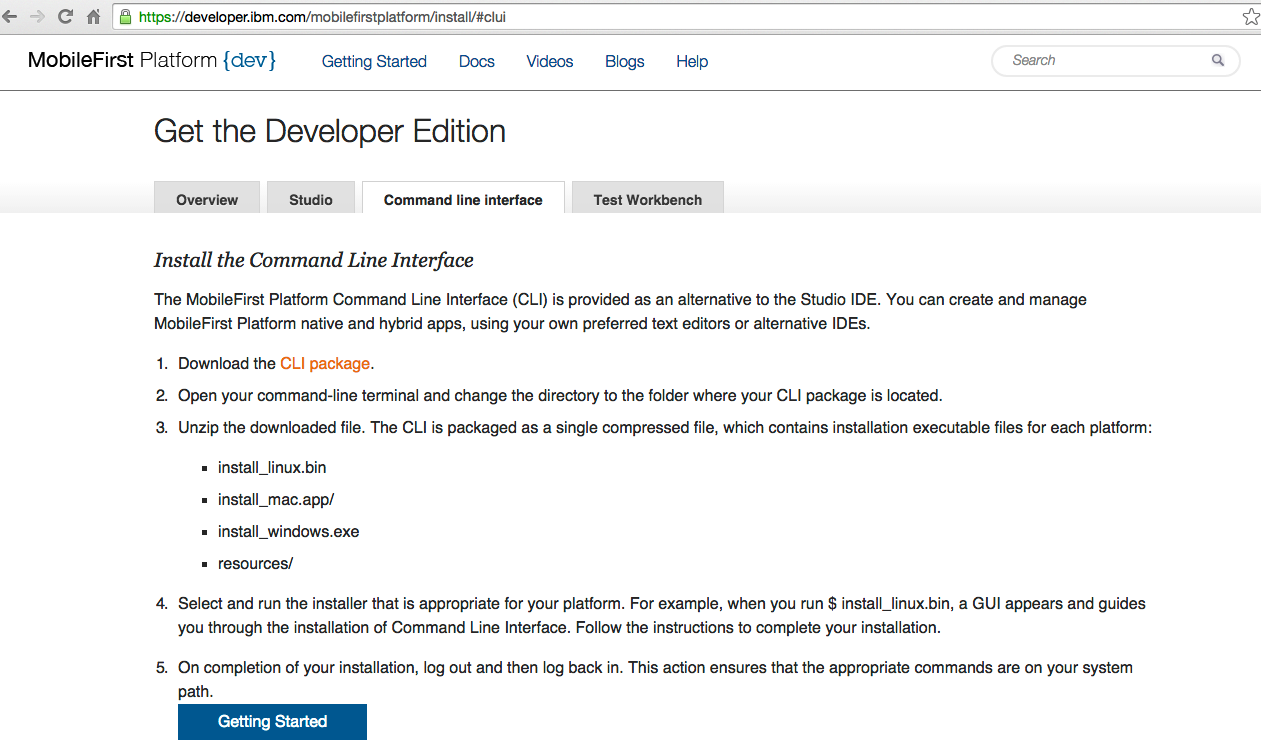
Task: Reload the page with the refresh icon
Action: click(x=65, y=16)
